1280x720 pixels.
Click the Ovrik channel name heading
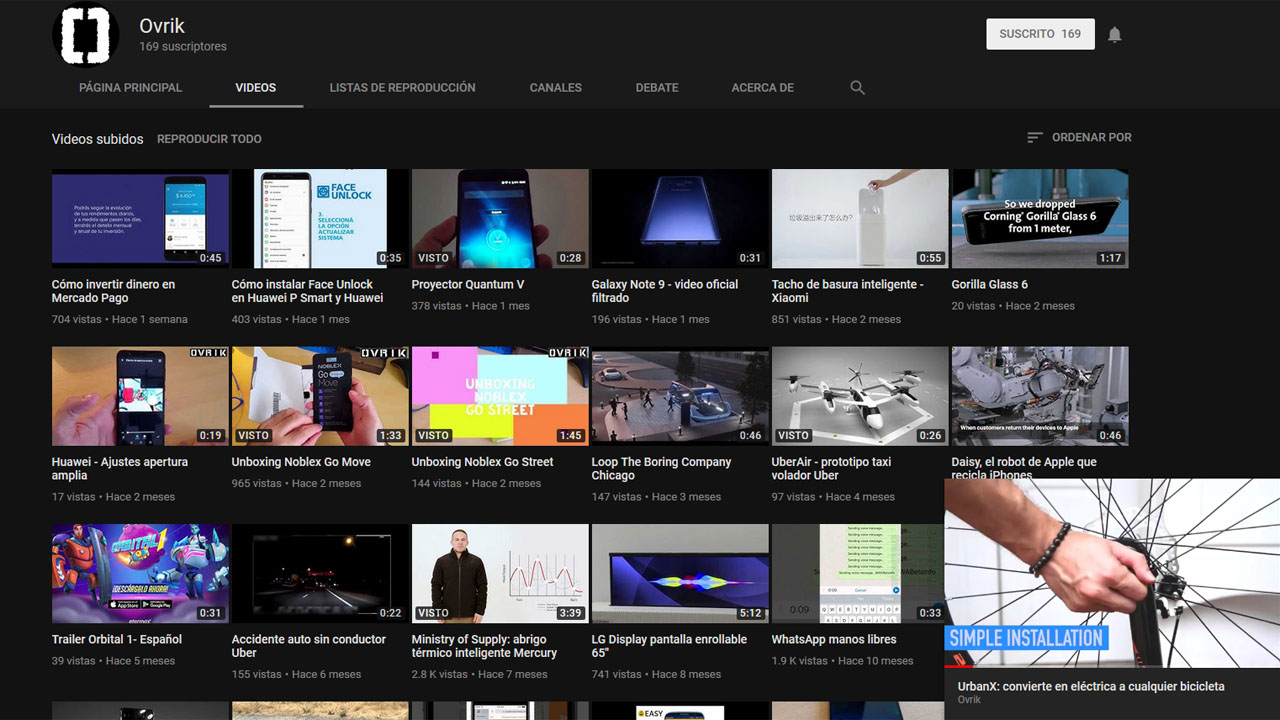coord(162,26)
